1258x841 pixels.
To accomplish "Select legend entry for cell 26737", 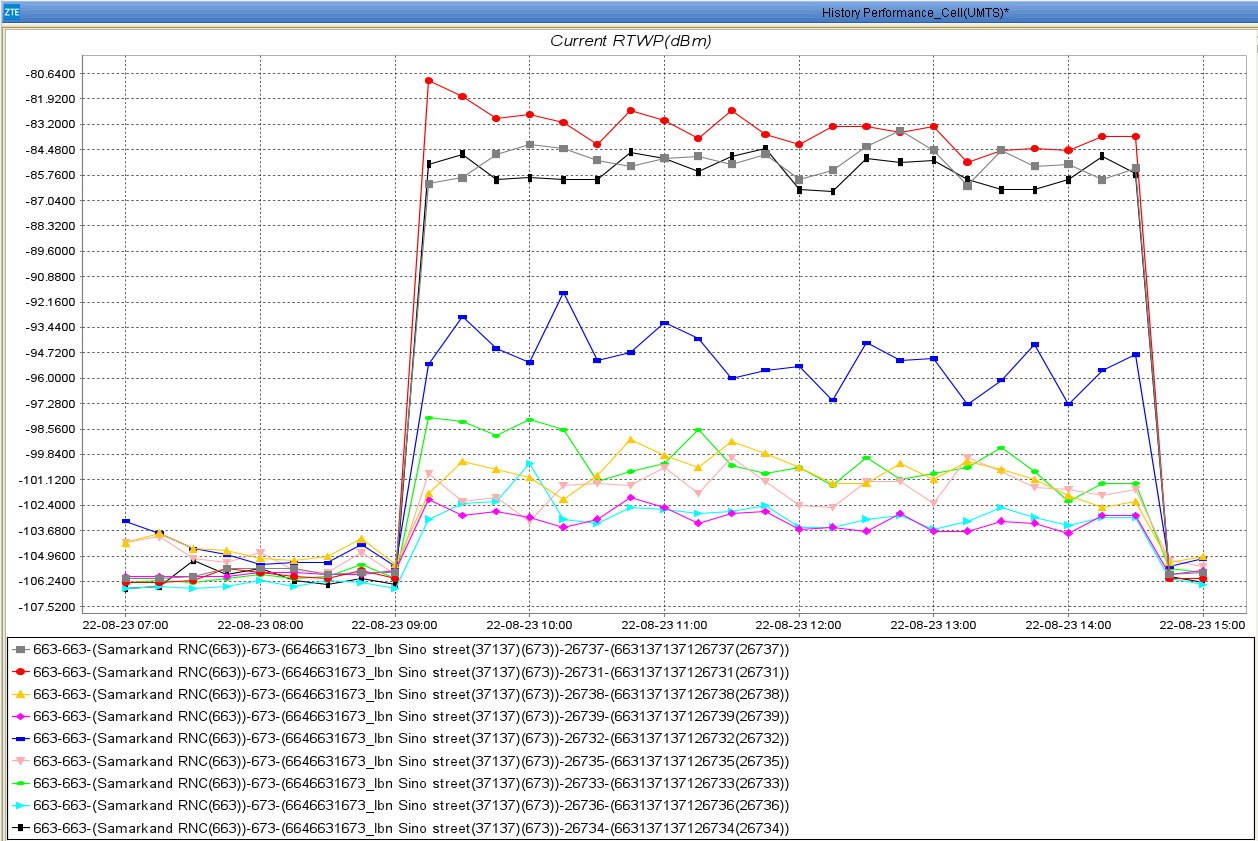I will pyautogui.click(x=401, y=649).
